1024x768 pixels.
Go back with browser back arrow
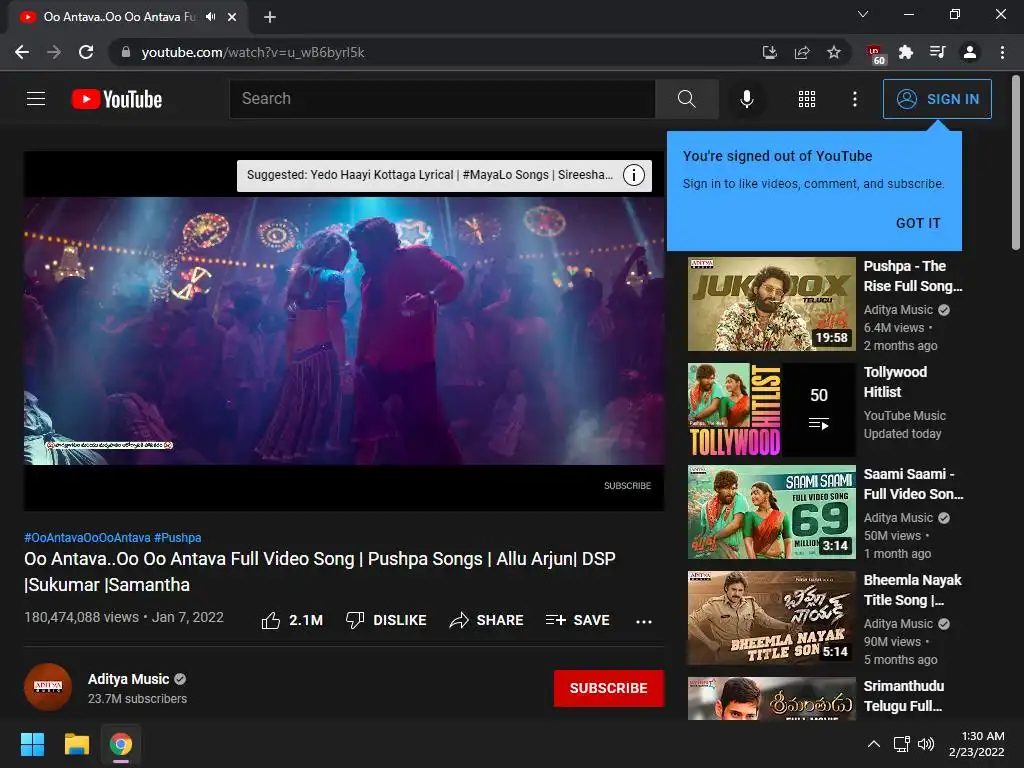point(22,52)
